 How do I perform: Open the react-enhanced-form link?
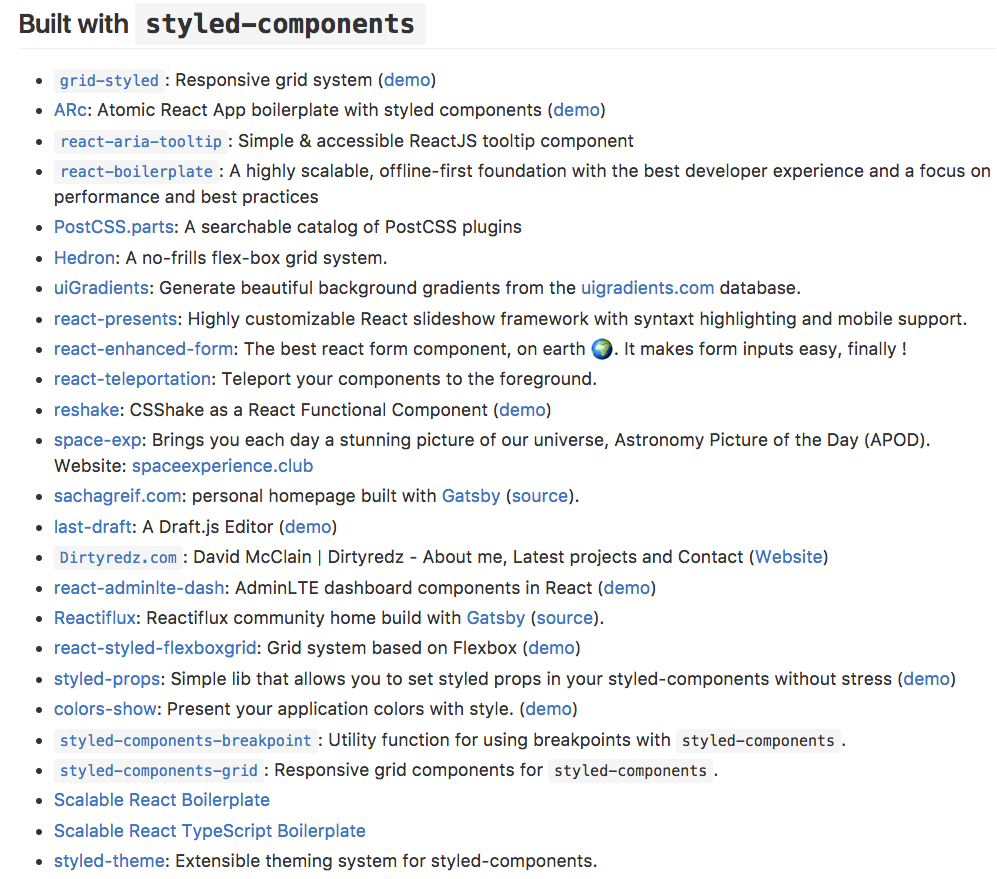tap(144, 349)
